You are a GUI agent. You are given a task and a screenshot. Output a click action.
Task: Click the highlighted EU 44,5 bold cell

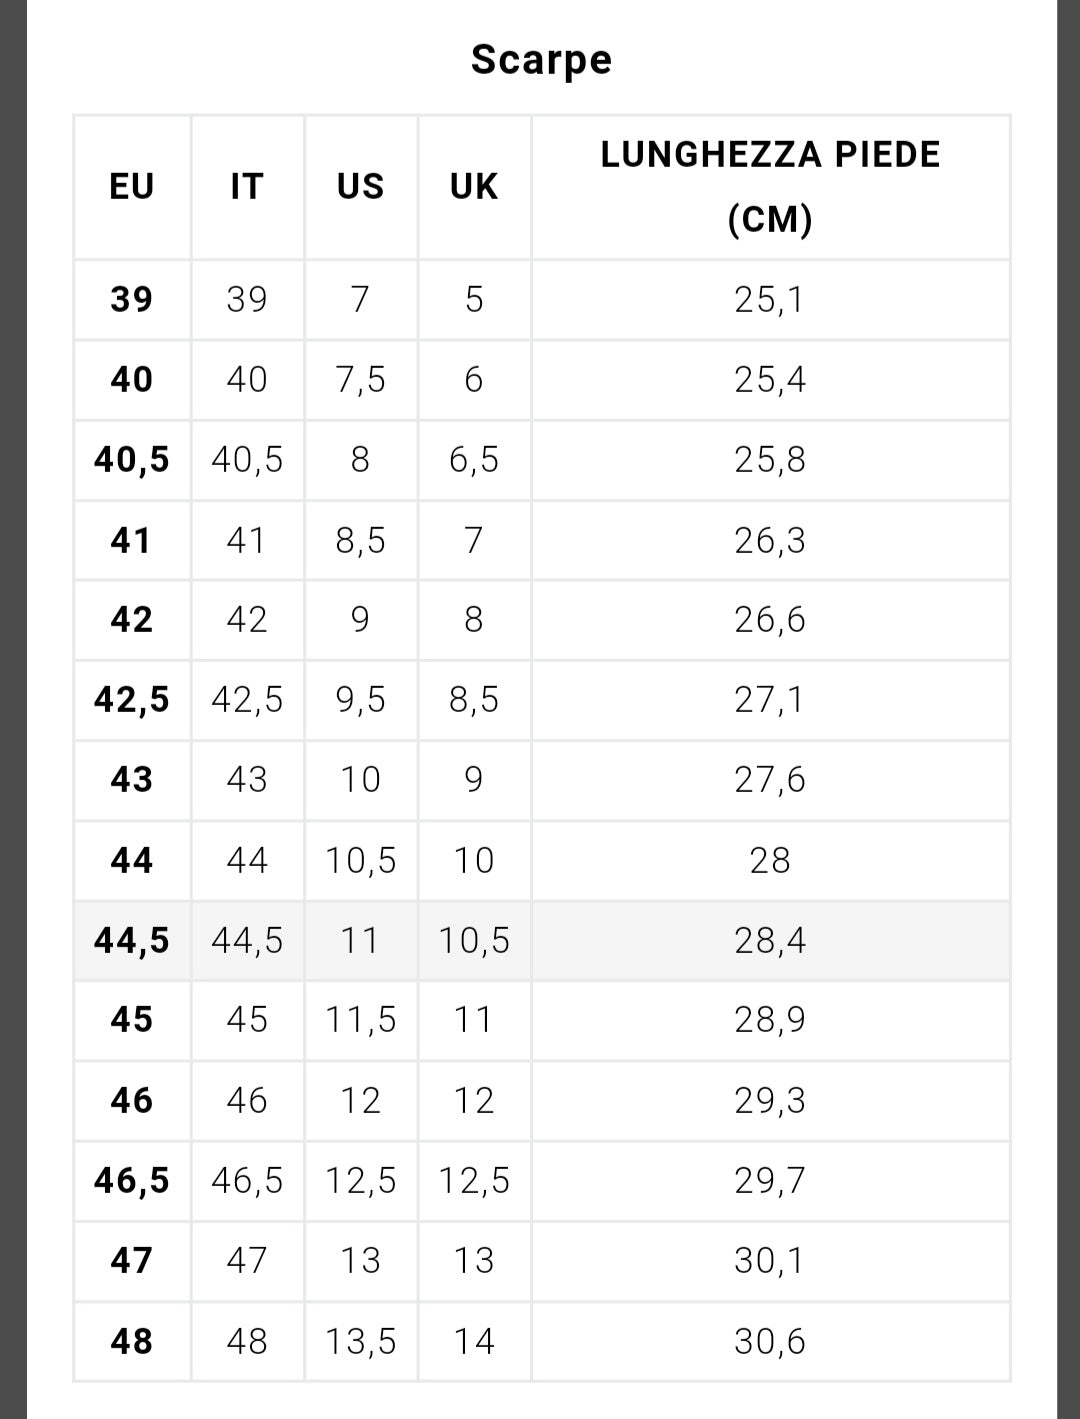[x=132, y=940]
